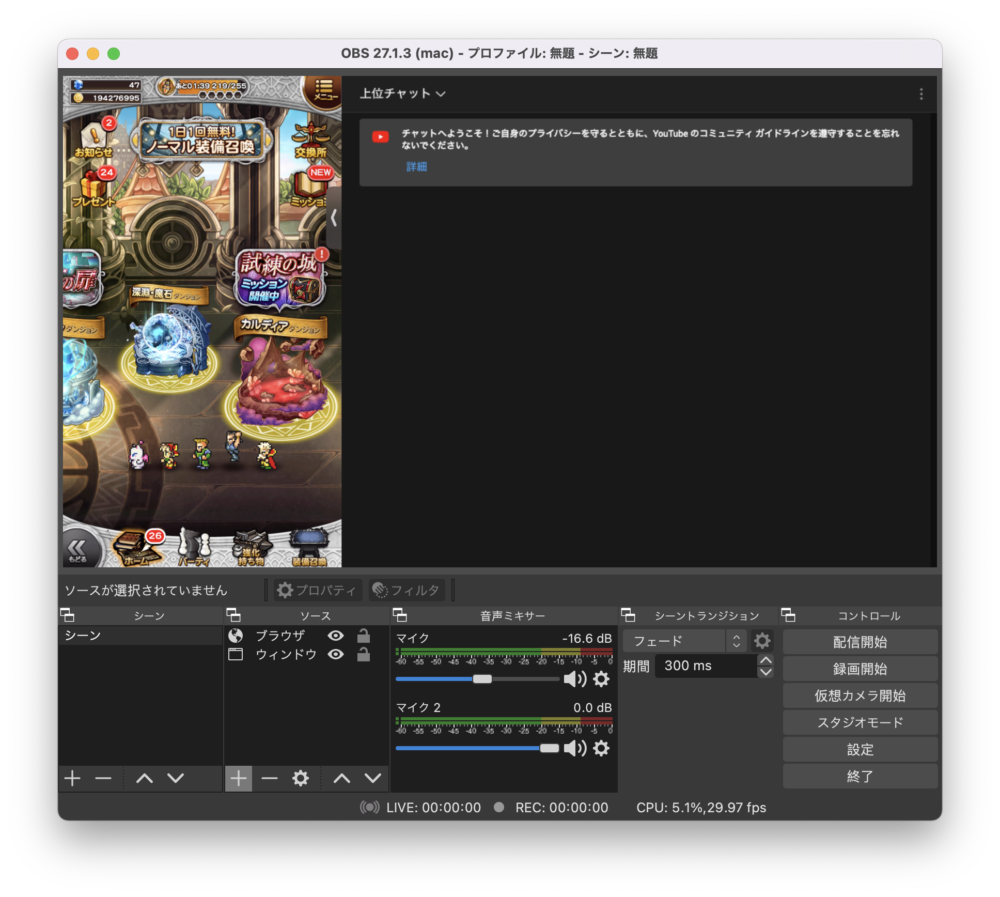Add a new scene with the plus icon
1000x897 pixels.
[73, 778]
